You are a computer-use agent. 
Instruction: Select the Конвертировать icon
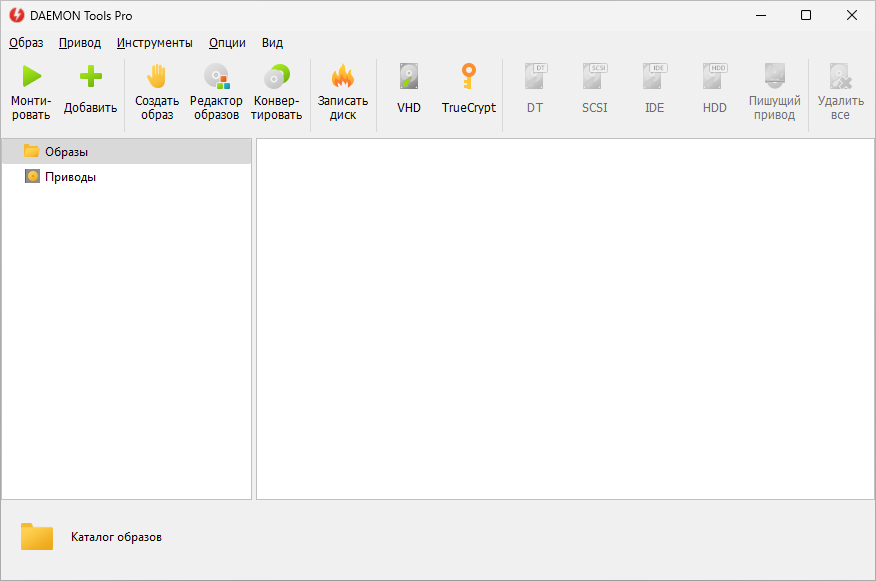point(276,90)
